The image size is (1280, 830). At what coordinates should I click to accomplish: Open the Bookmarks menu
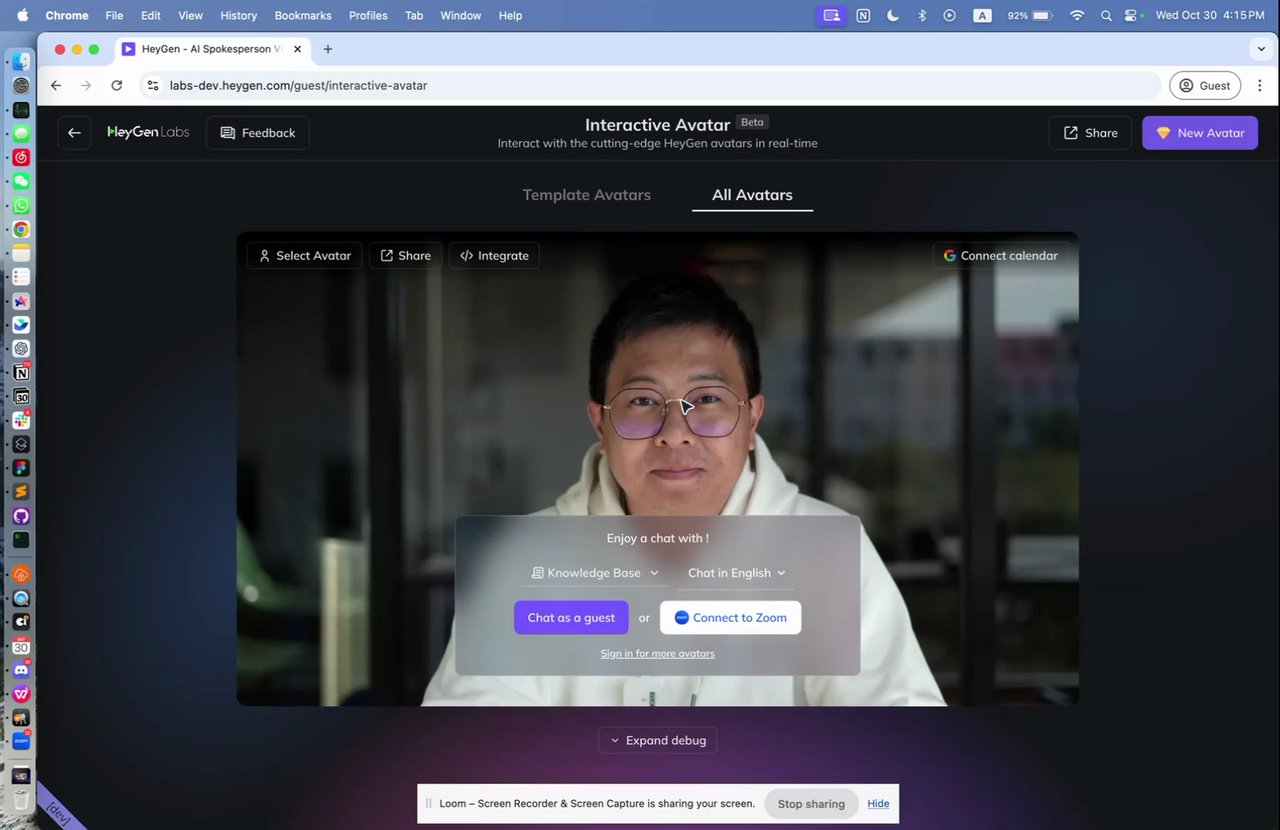point(303,16)
